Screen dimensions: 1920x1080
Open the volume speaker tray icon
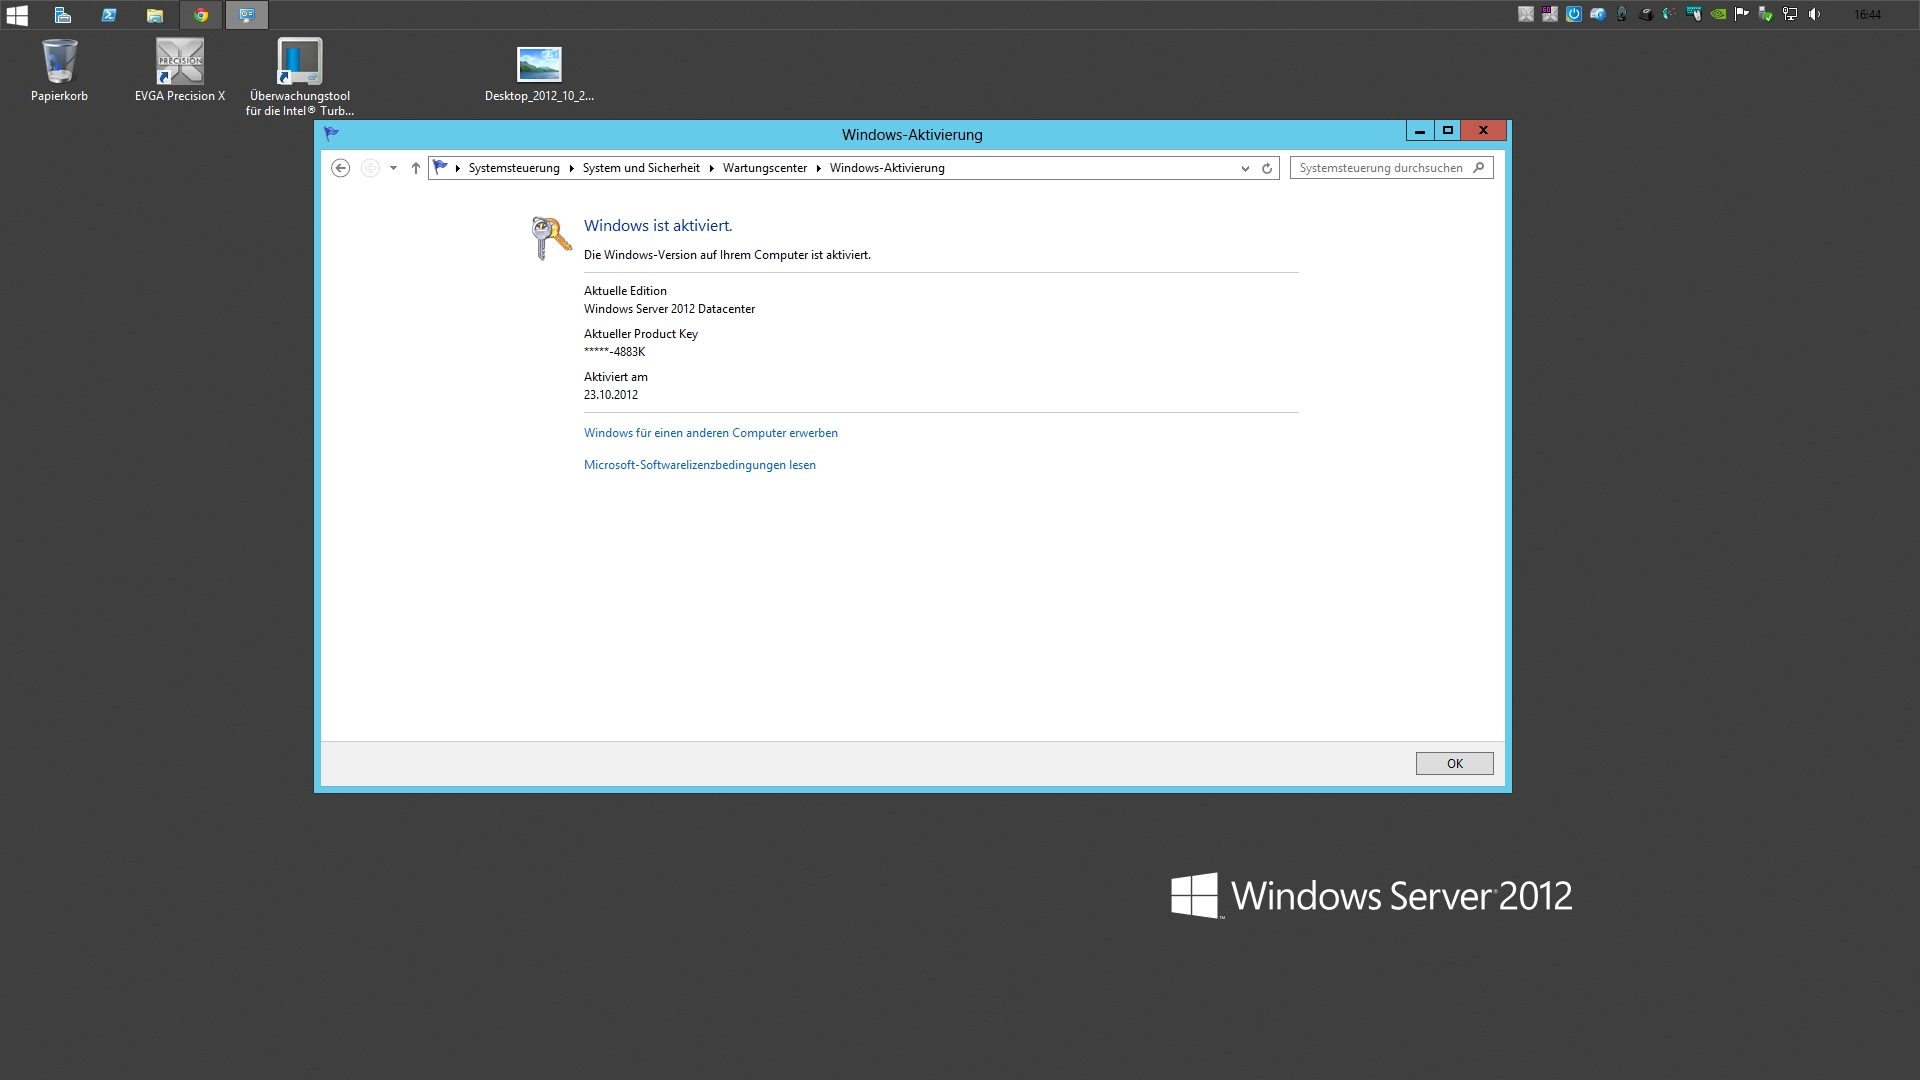coord(1814,14)
